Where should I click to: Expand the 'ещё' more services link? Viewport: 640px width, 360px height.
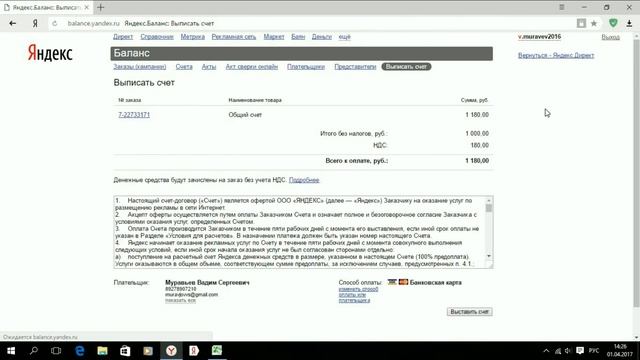[344, 37]
